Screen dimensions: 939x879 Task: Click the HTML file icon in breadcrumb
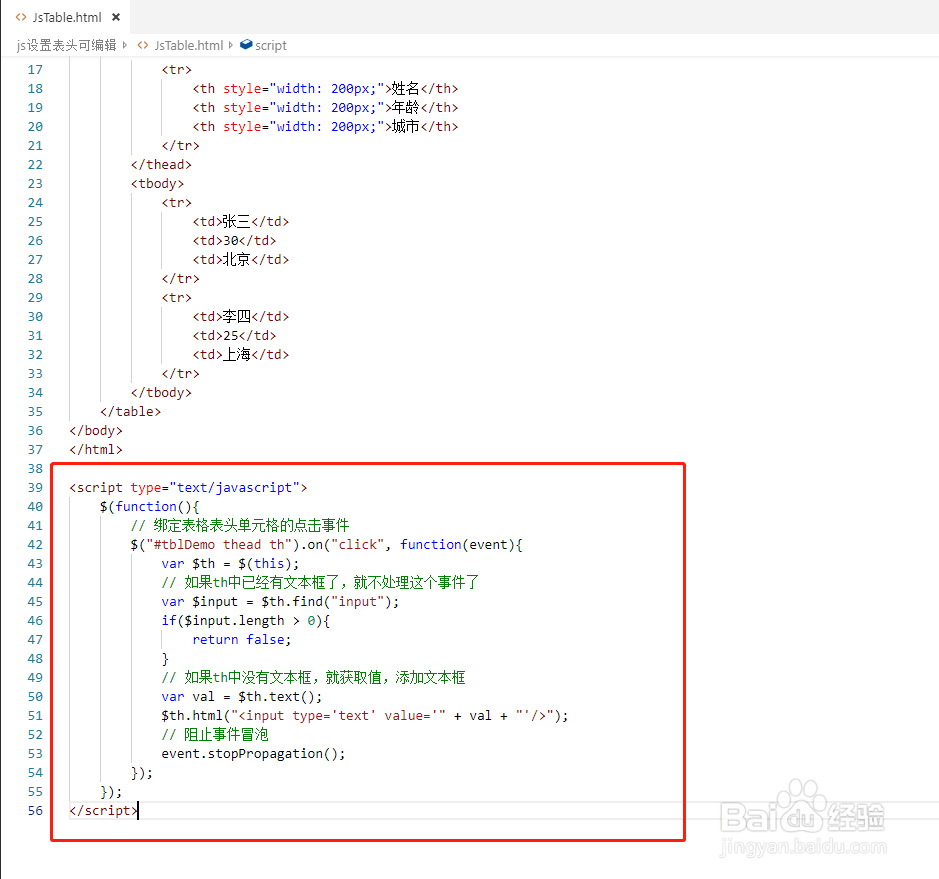tap(143, 45)
